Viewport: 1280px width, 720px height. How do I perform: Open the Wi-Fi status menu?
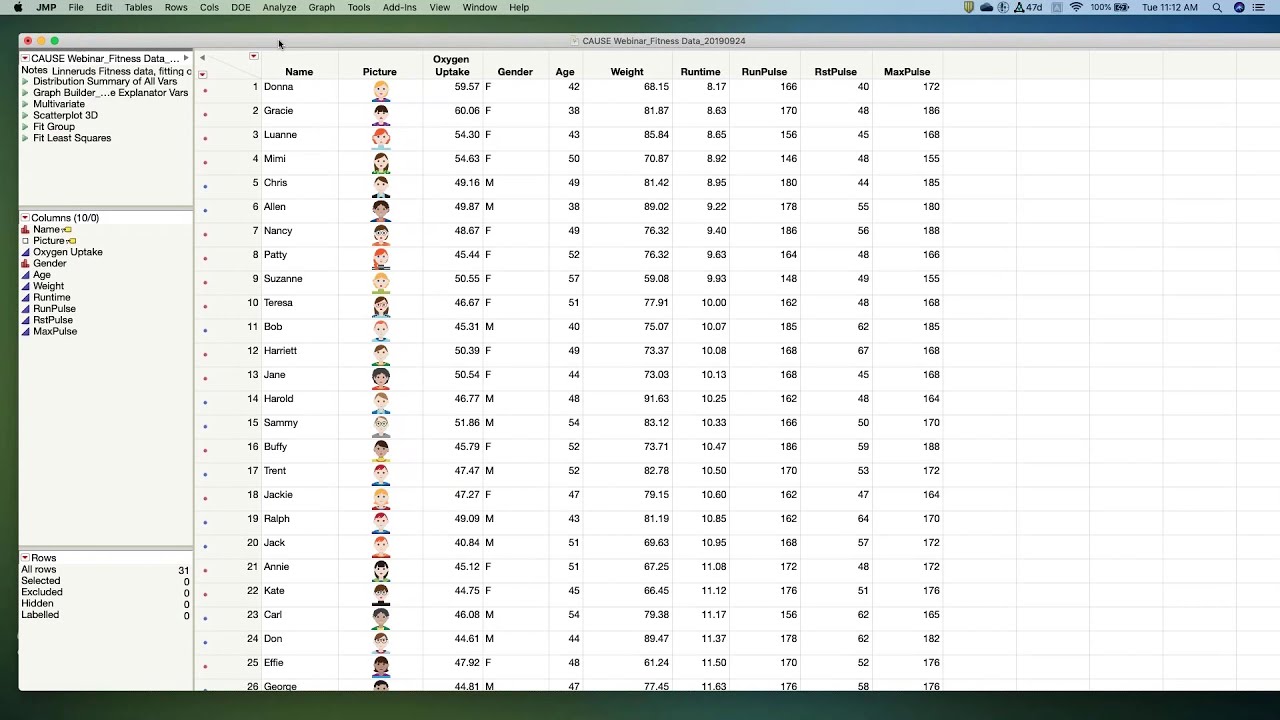click(1076, 7)
